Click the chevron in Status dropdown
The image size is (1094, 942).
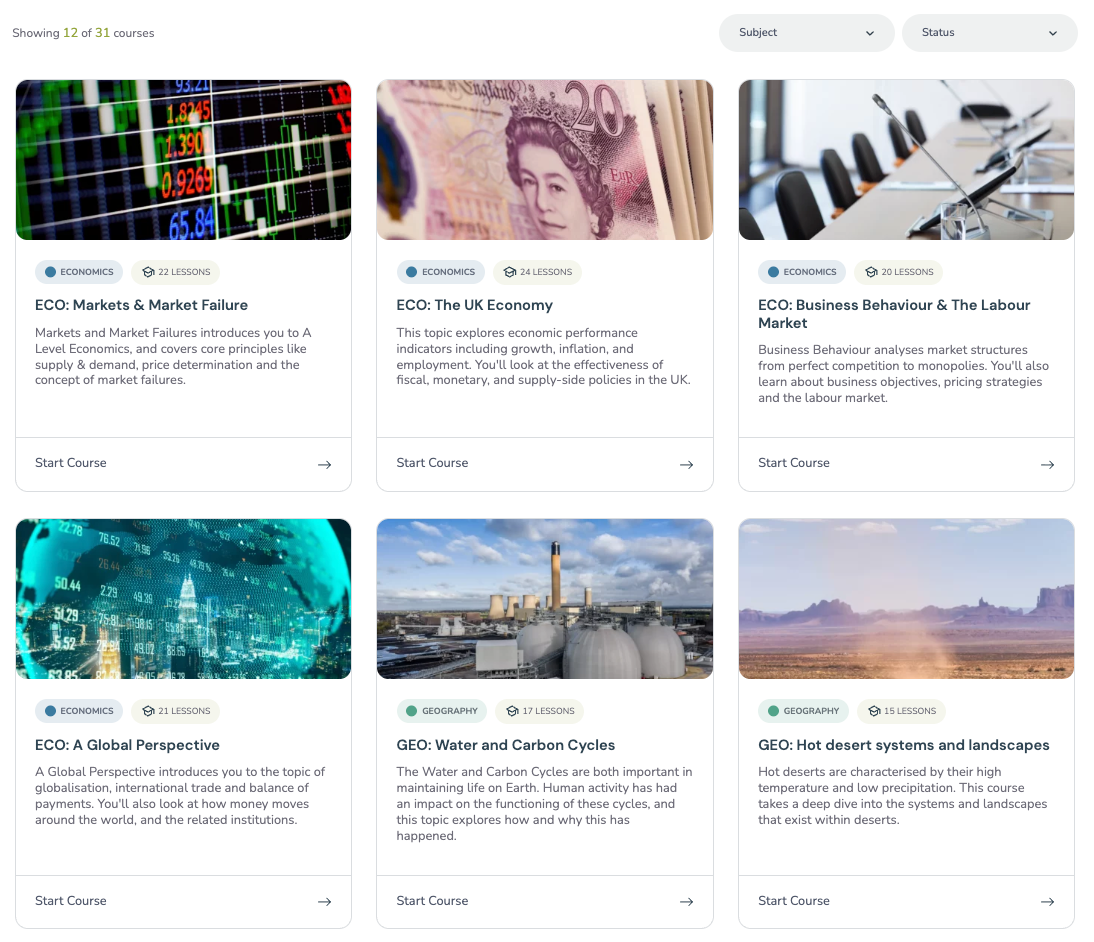[1053, 33]
